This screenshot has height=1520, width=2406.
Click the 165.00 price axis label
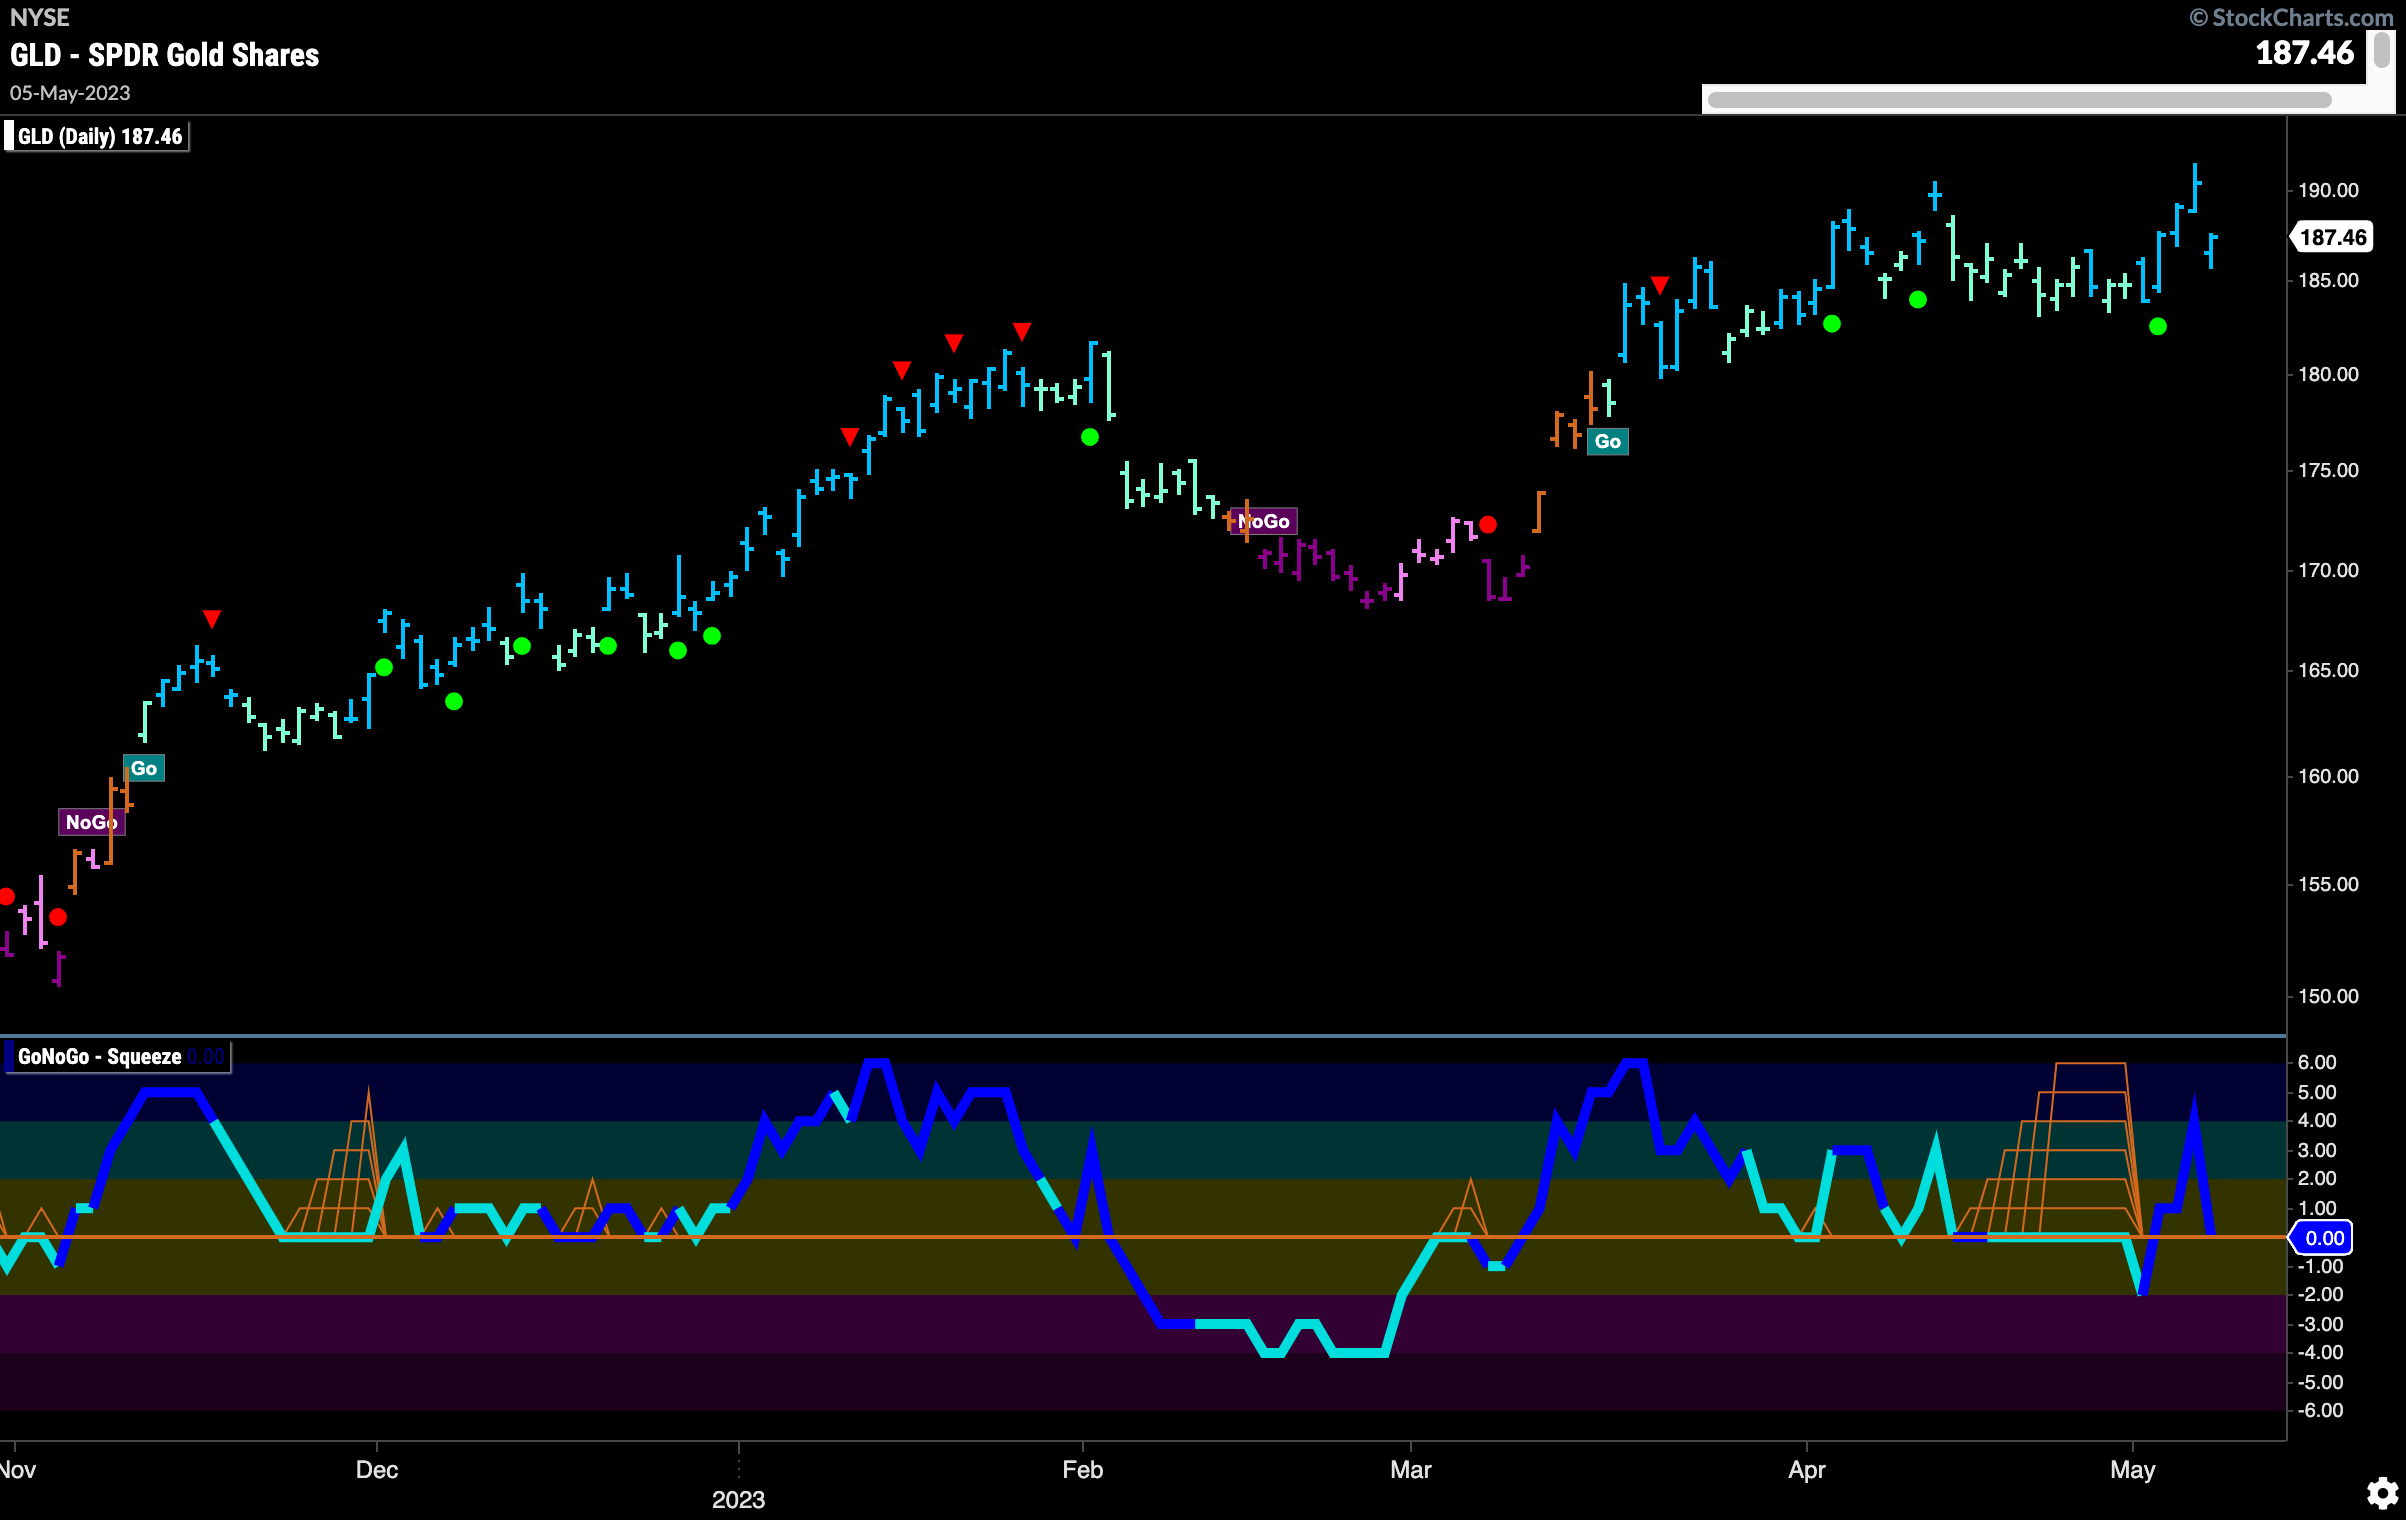2328,670
